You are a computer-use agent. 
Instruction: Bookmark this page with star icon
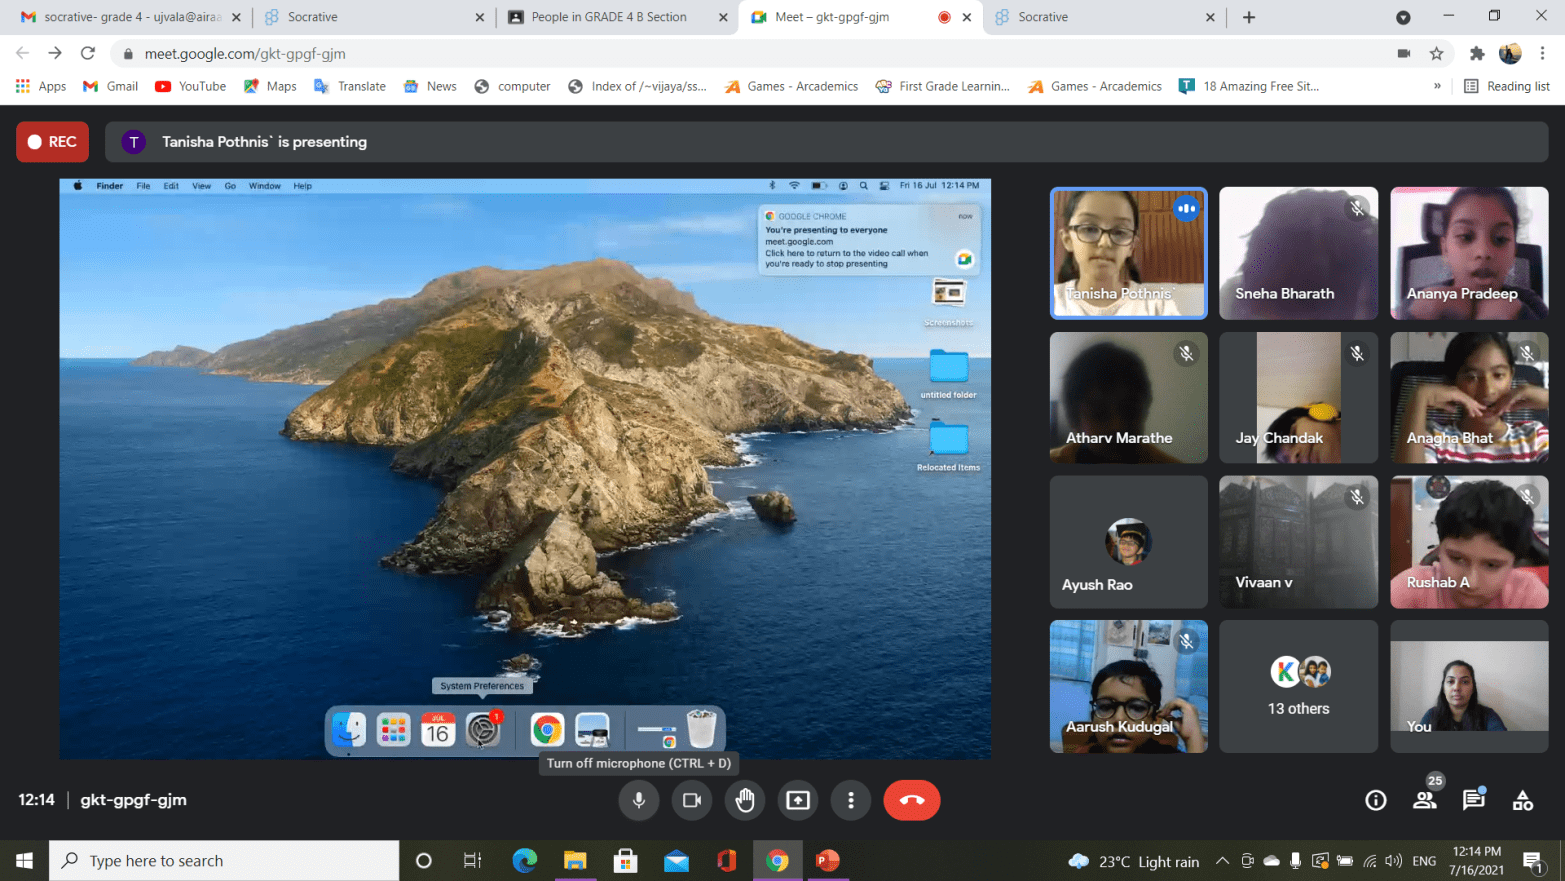pyautogui.click(x=1437, y=54)
